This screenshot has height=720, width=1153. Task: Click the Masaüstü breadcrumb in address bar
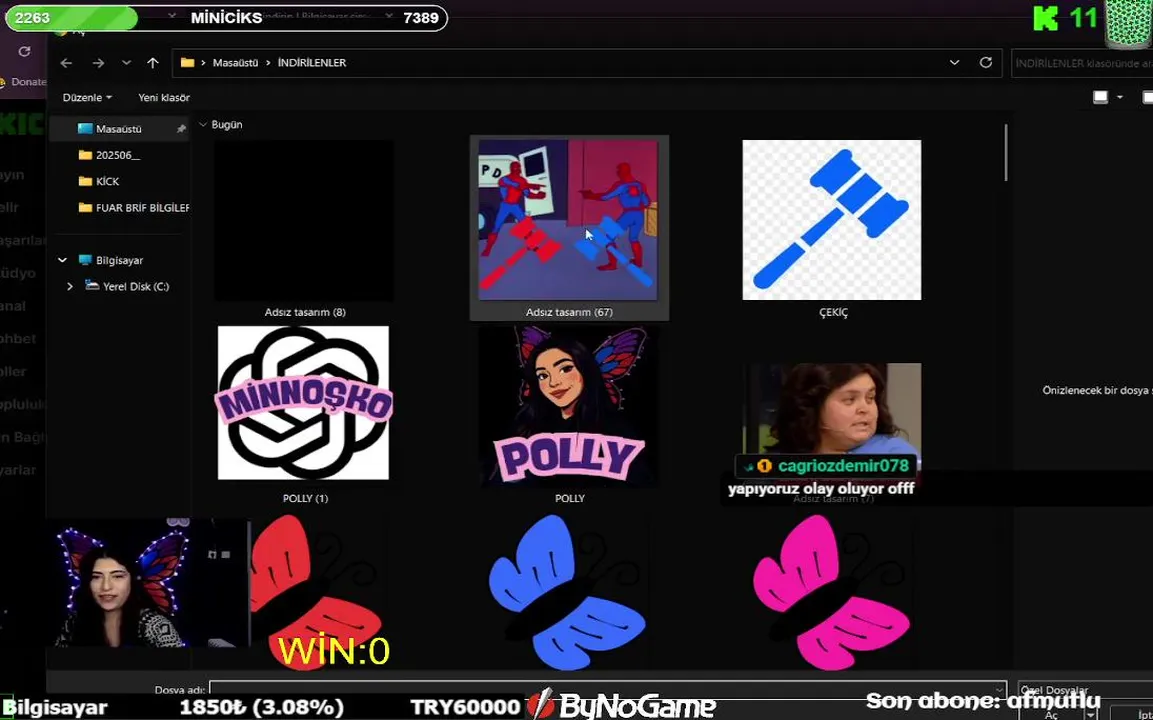click(235, 63)
